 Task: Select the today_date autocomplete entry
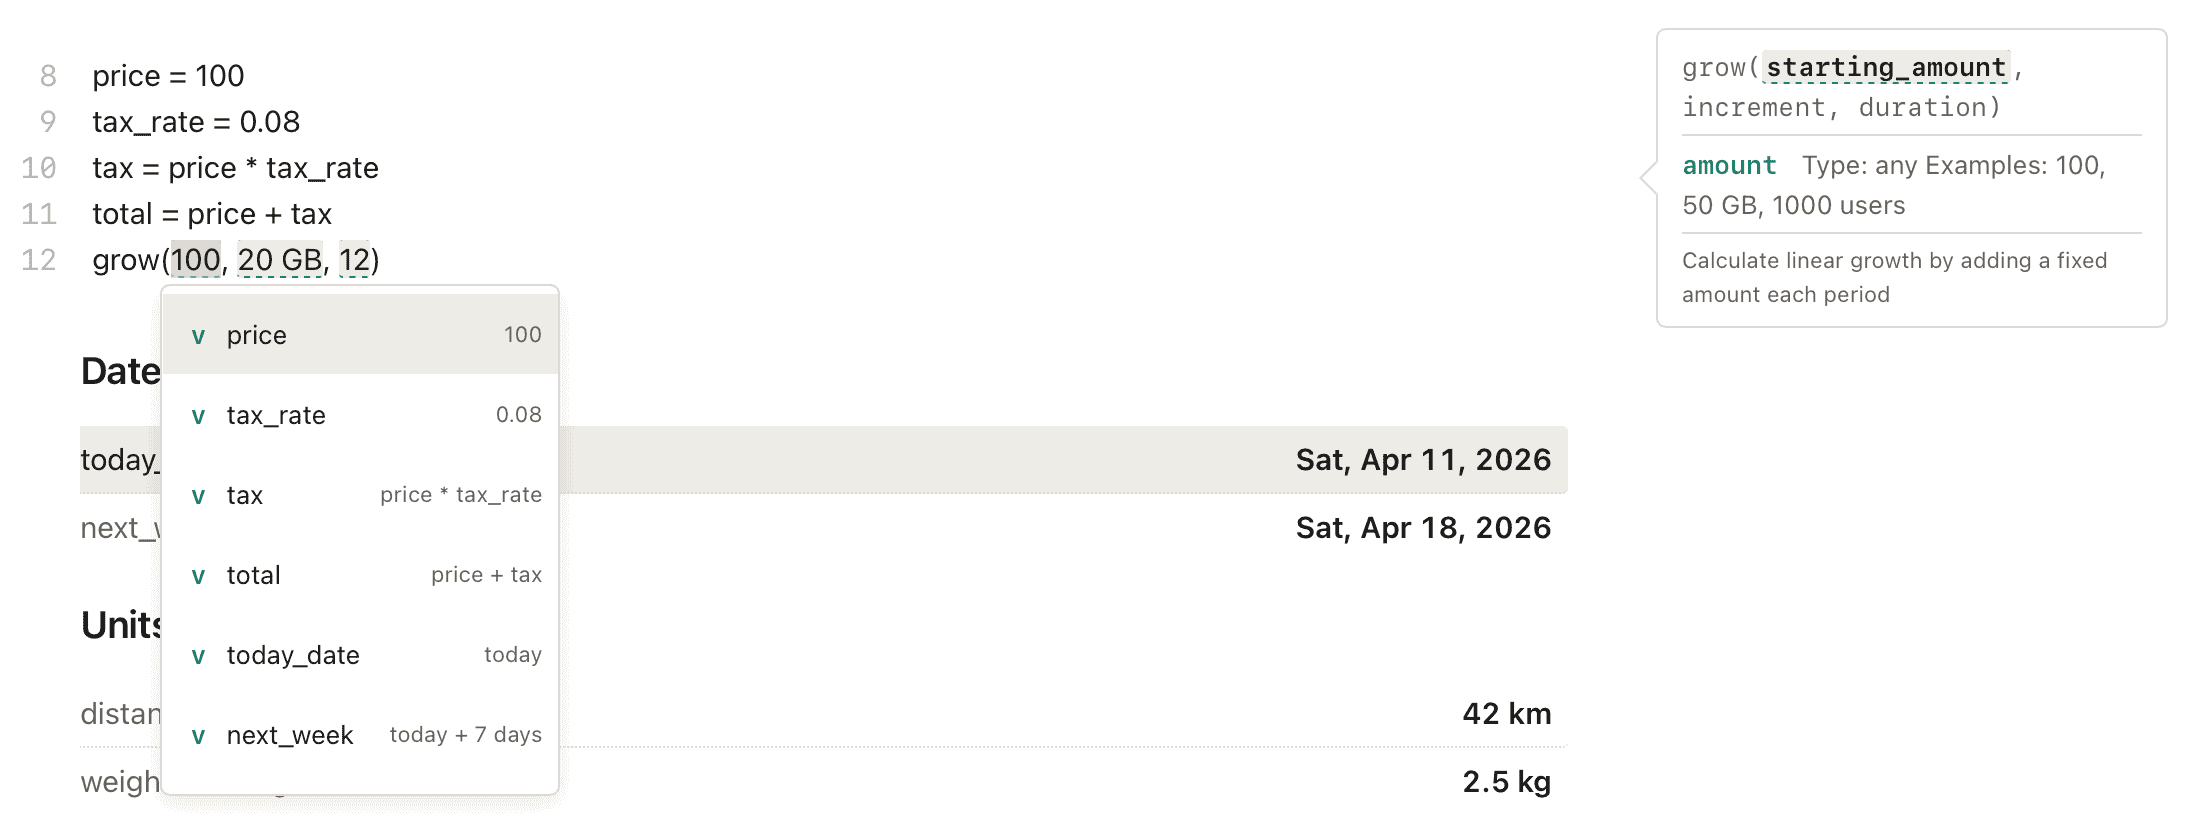click(x=360, y=655)
